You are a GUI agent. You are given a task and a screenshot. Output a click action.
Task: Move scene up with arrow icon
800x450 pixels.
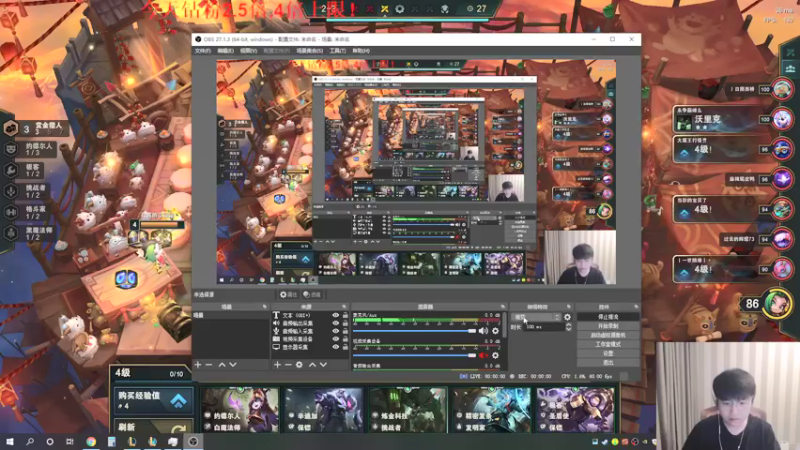[222, 365]
